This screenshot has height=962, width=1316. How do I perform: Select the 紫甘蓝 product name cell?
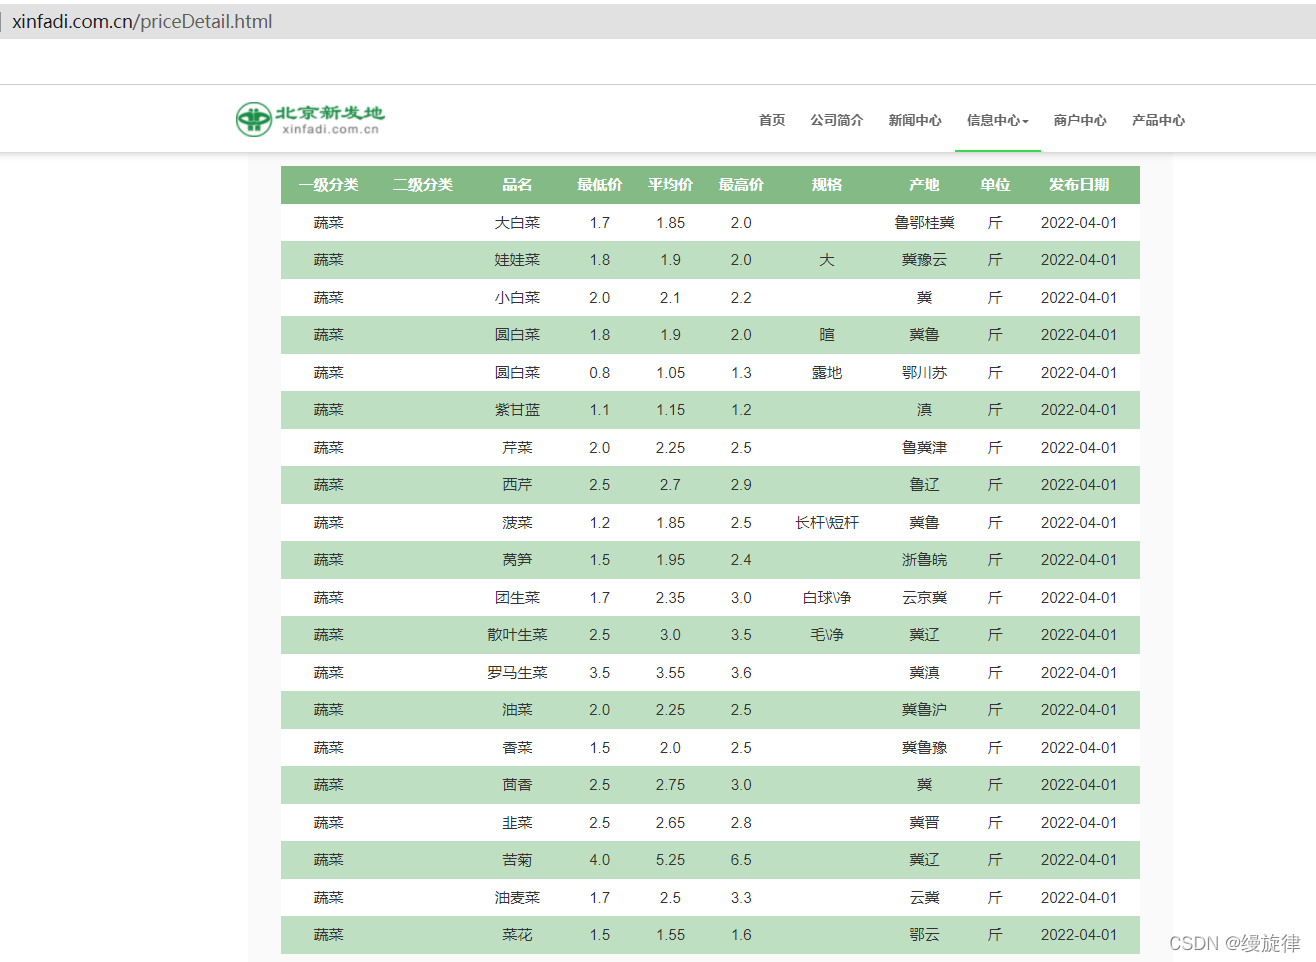(x=517, y=410)
